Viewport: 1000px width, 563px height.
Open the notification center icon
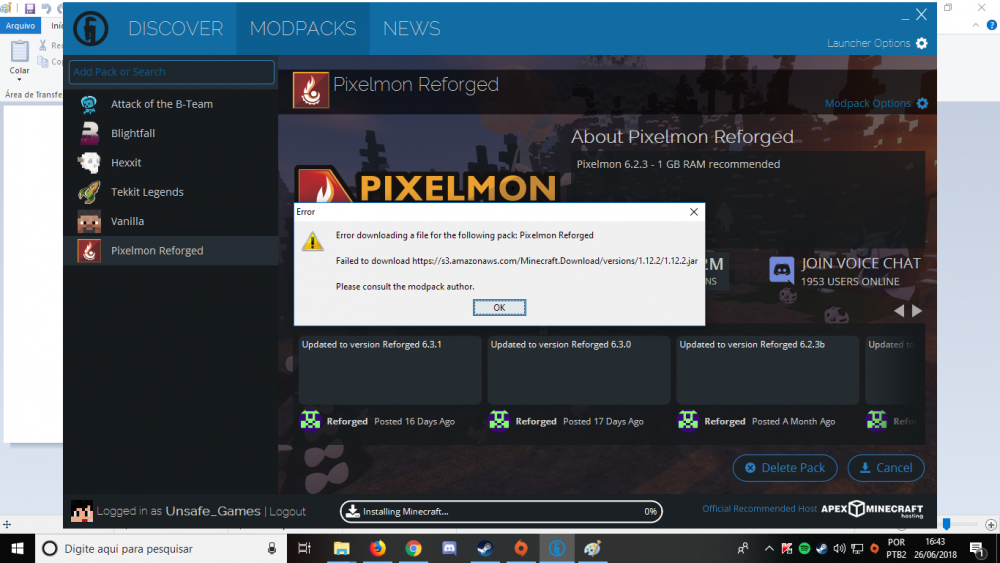tap(976, 549)
